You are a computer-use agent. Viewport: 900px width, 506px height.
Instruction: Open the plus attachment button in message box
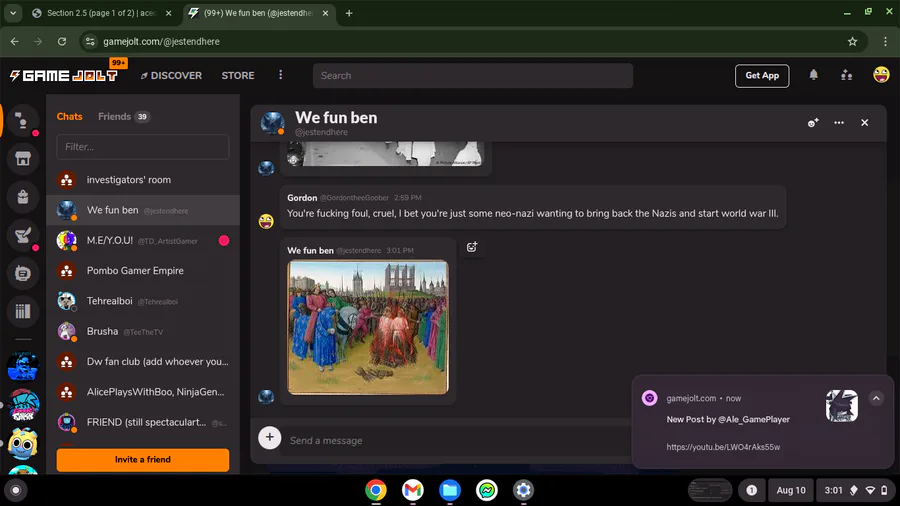click(270, 438)
